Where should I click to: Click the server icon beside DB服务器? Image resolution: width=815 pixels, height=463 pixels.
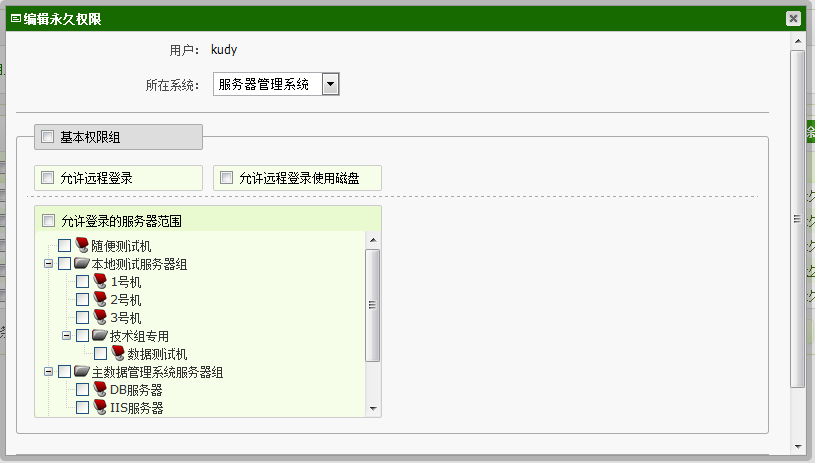(100, 389)
